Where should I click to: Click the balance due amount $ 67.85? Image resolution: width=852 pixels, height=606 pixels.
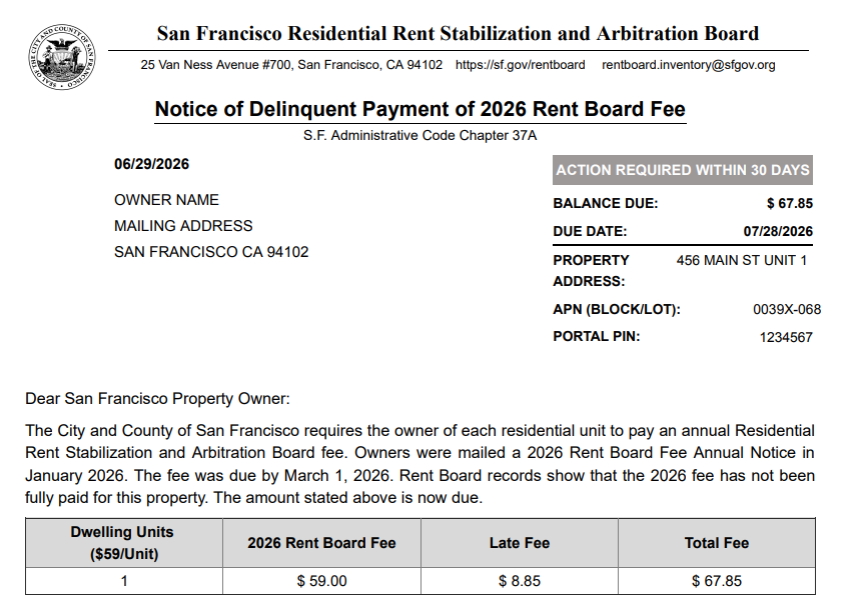(x=790, y=203)
